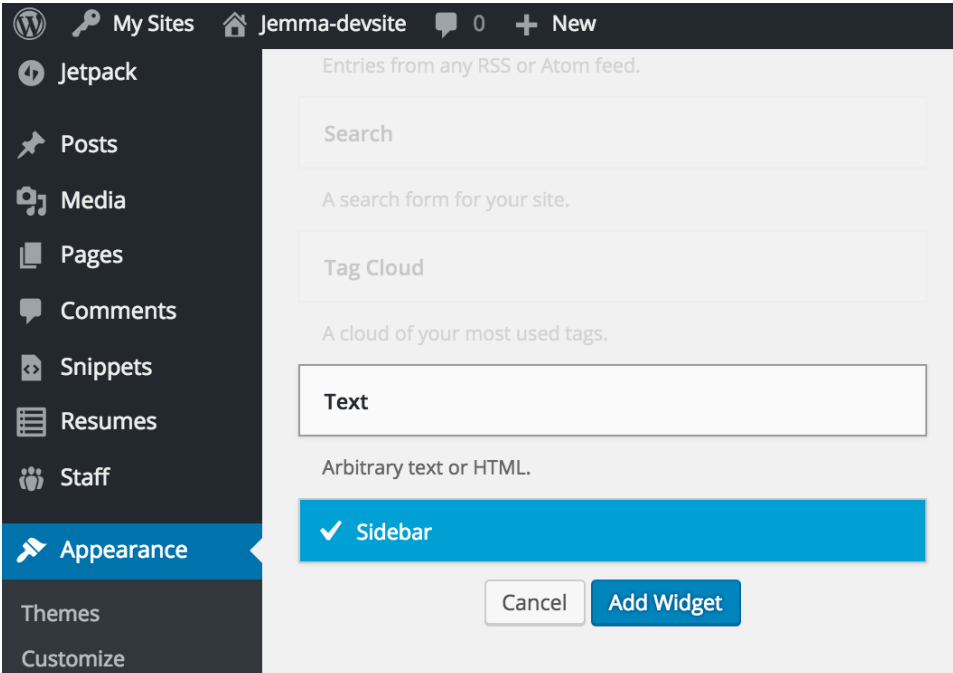Cancel the widget addition
Screen dimensions: 953x673
point(534,603)
